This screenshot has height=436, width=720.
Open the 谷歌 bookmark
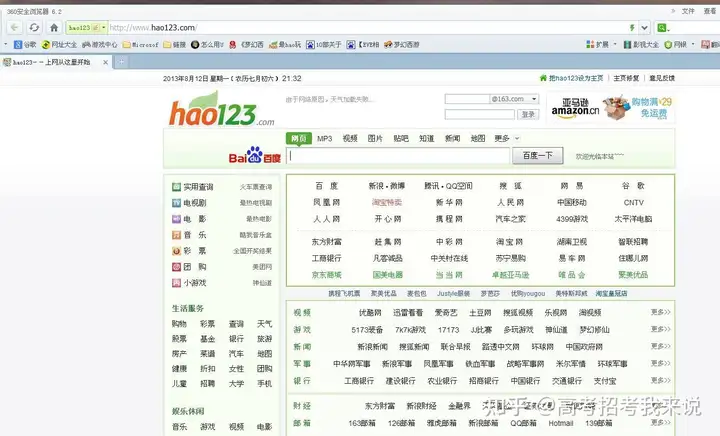pyautogui.click(x=25, y=45)
